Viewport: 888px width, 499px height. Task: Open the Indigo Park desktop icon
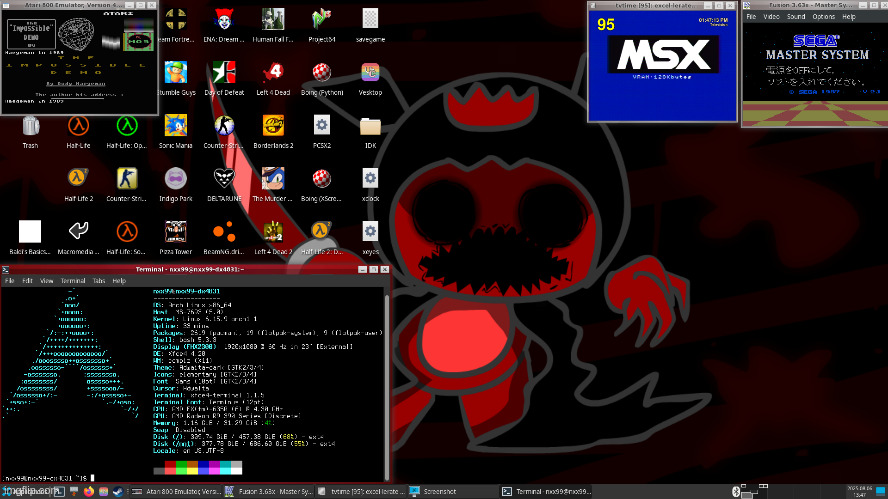click(x=176, y=179)
